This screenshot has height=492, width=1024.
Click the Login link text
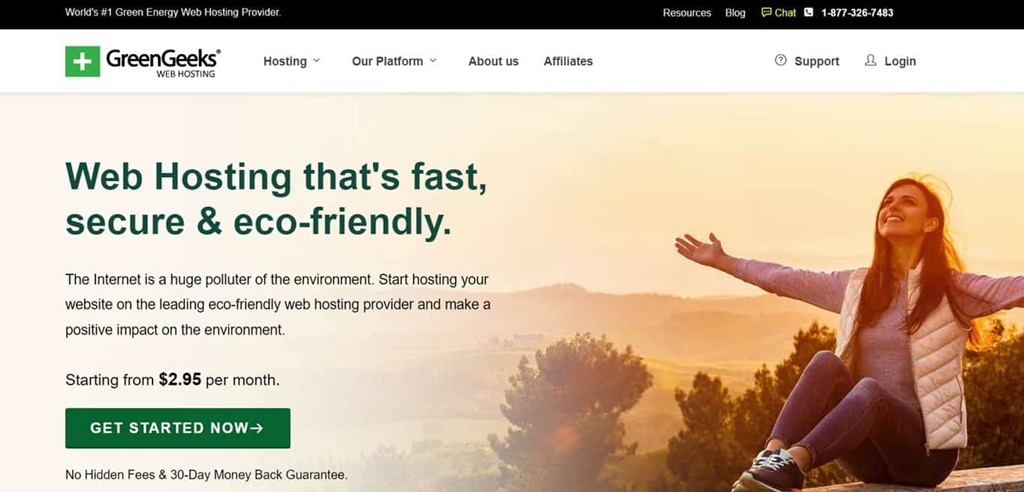click(x=900, y=61)
